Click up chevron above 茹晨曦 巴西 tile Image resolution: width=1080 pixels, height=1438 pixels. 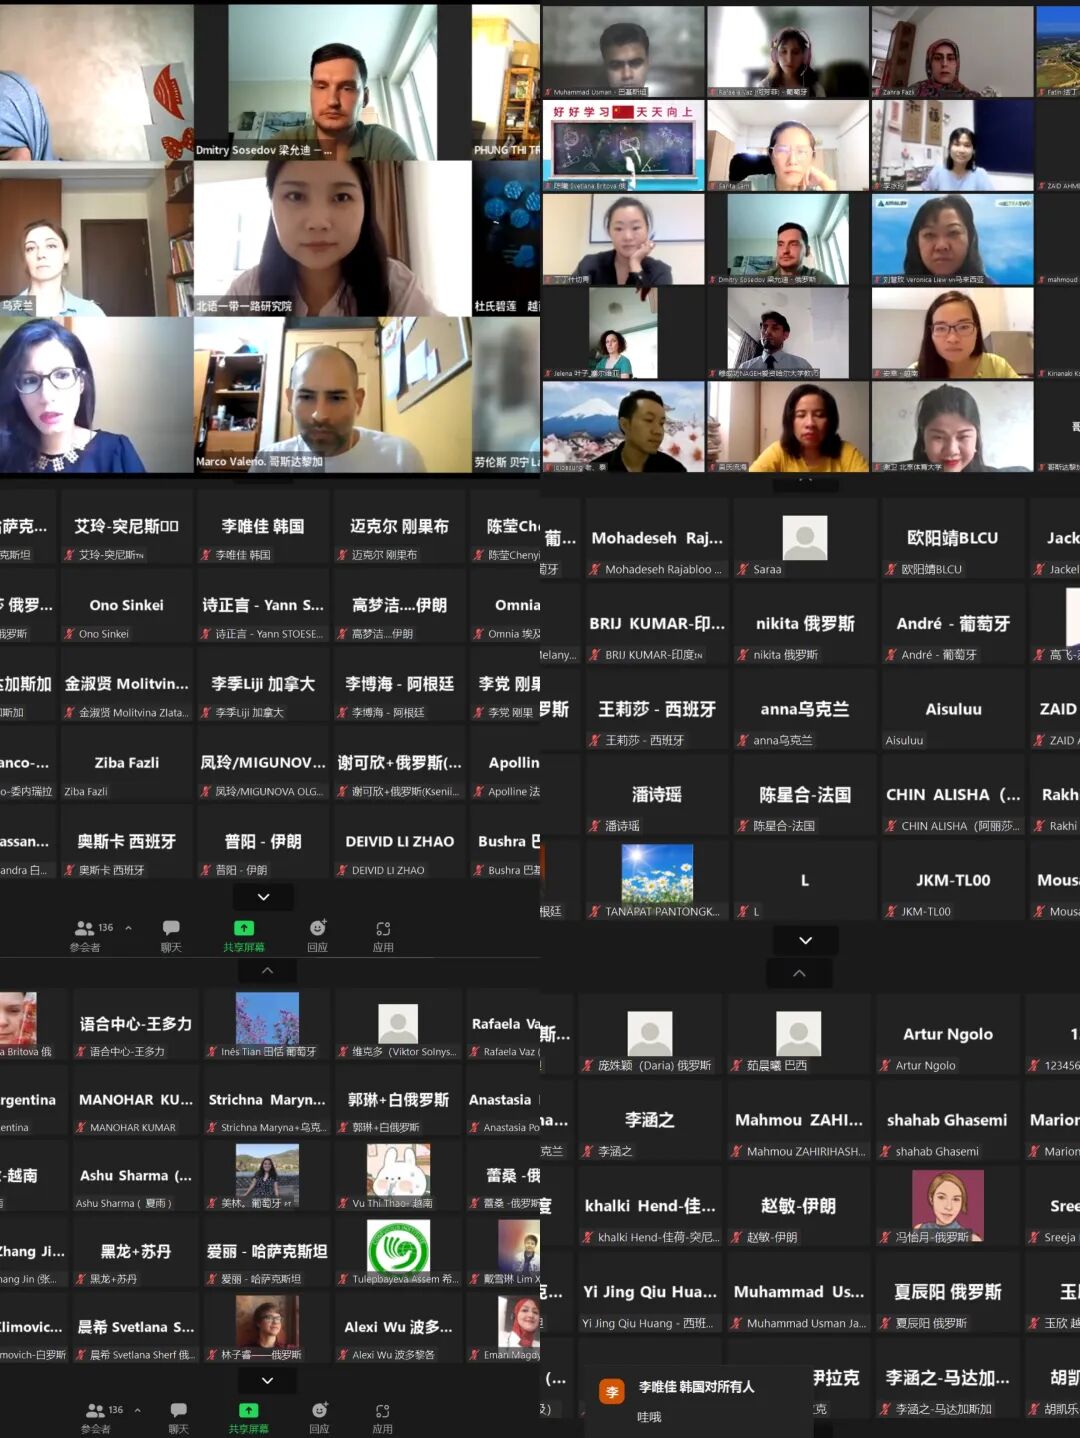point(799,973)
